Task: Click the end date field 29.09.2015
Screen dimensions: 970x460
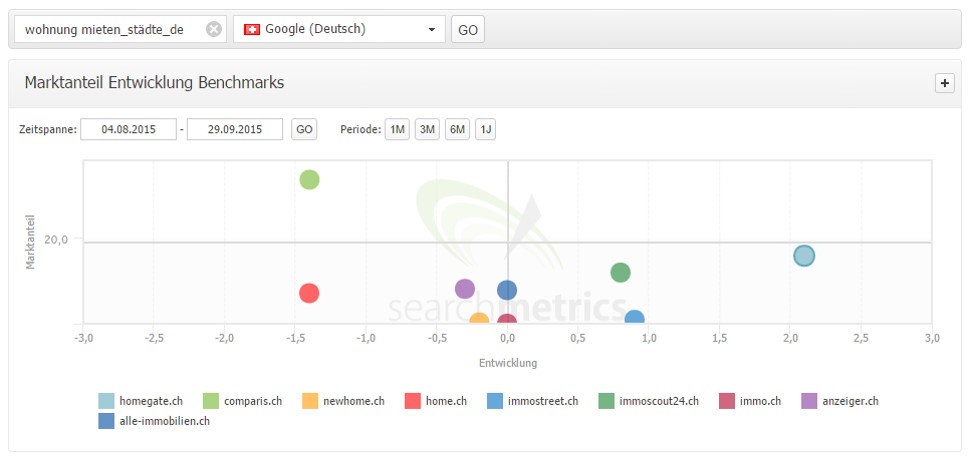Action: pos(234,129)
